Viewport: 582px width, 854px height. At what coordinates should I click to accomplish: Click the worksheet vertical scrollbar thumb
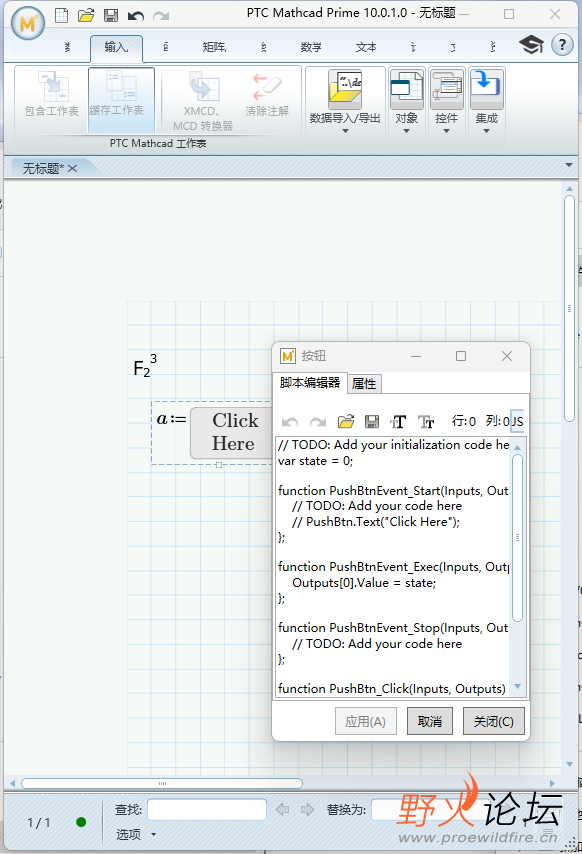click(x=569, y=309)
